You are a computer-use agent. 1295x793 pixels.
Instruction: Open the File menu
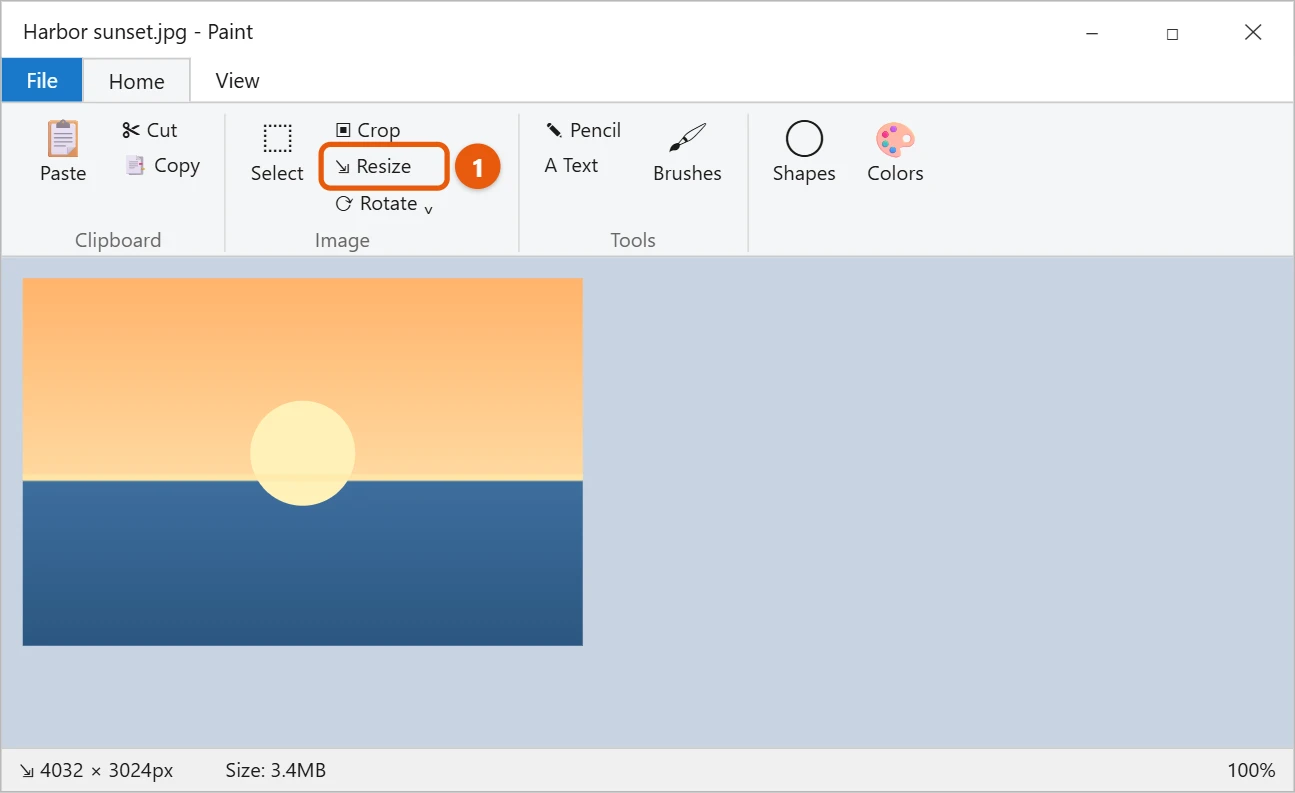tap(42, 80)
